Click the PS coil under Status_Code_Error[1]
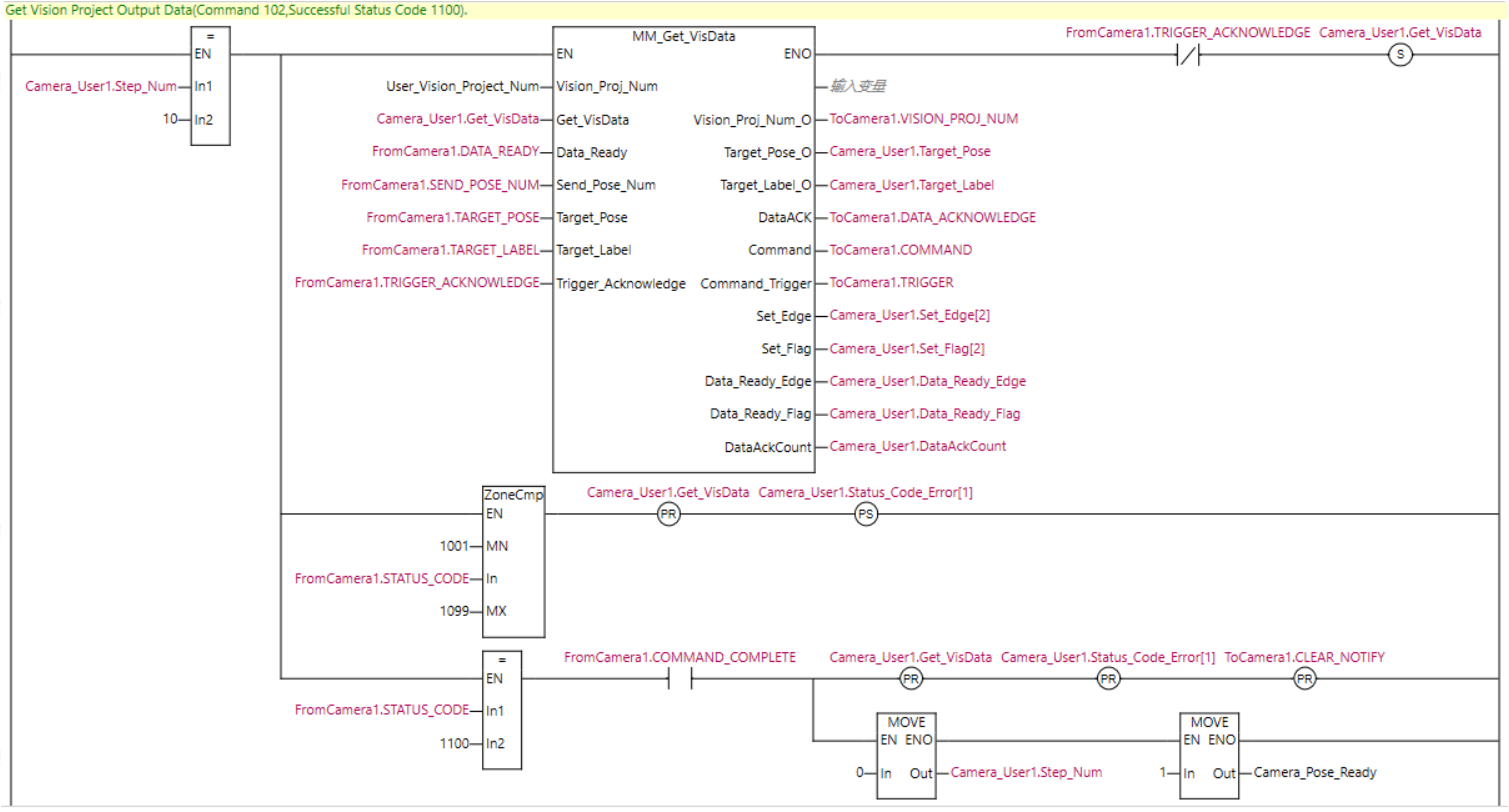The width and height of the screenshot is (1509, 812). click(x=866, y=515)
